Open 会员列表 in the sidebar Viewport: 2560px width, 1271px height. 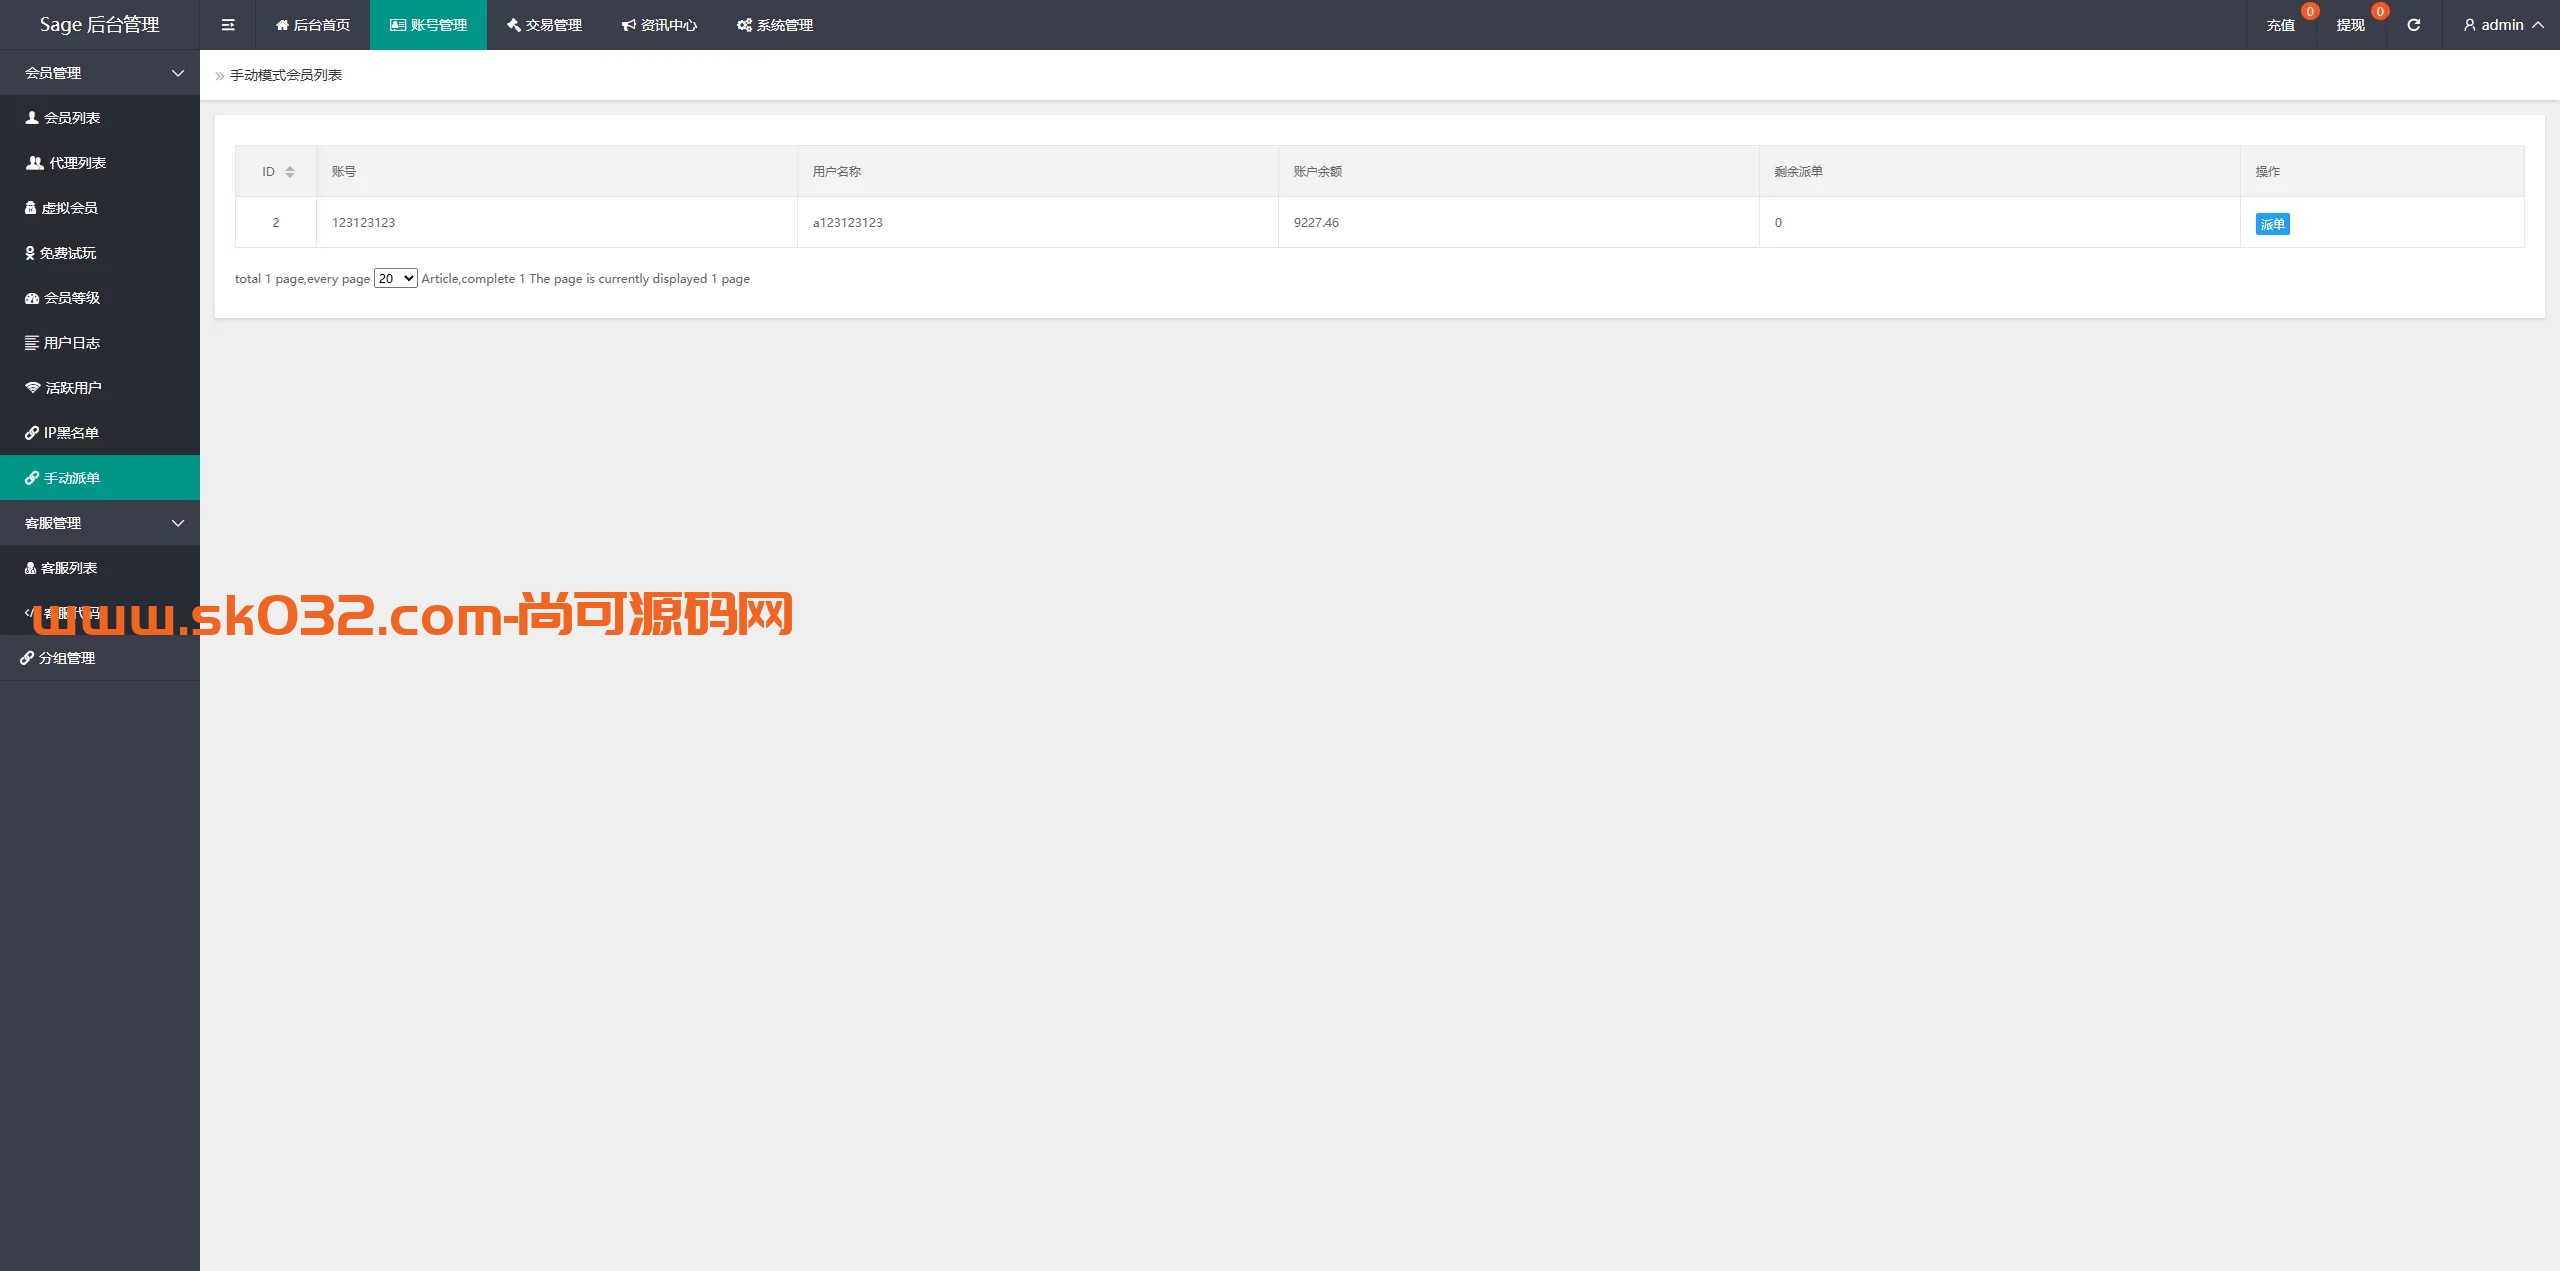click(72, 118)
